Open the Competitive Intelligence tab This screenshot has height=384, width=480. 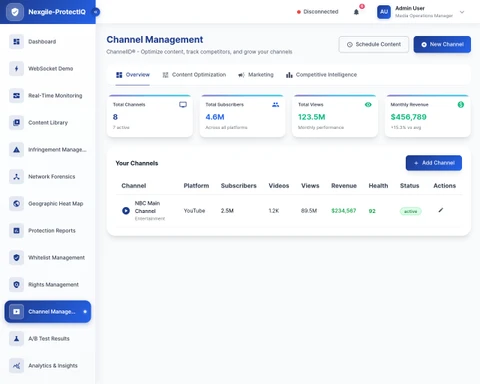coord(321,75)
